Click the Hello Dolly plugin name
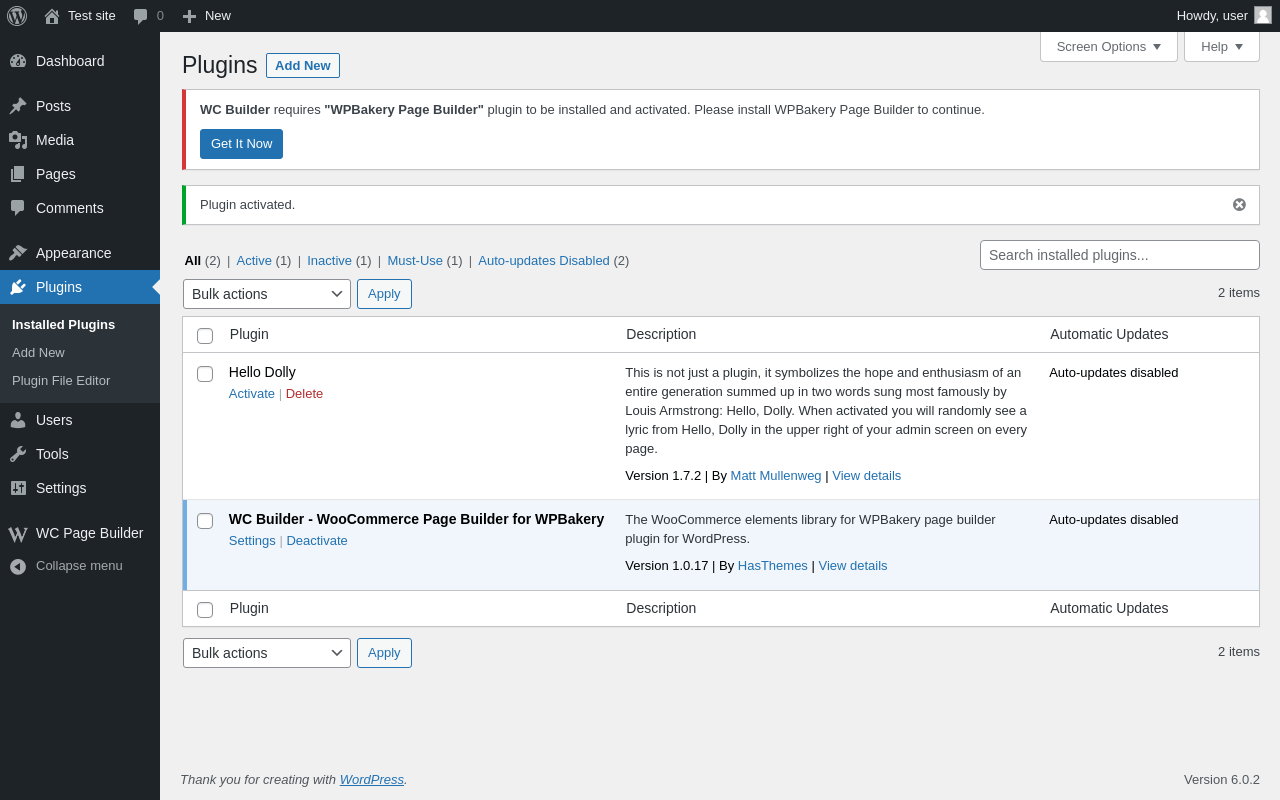Viewport: 1280px width, 800px height. point(262,372)
